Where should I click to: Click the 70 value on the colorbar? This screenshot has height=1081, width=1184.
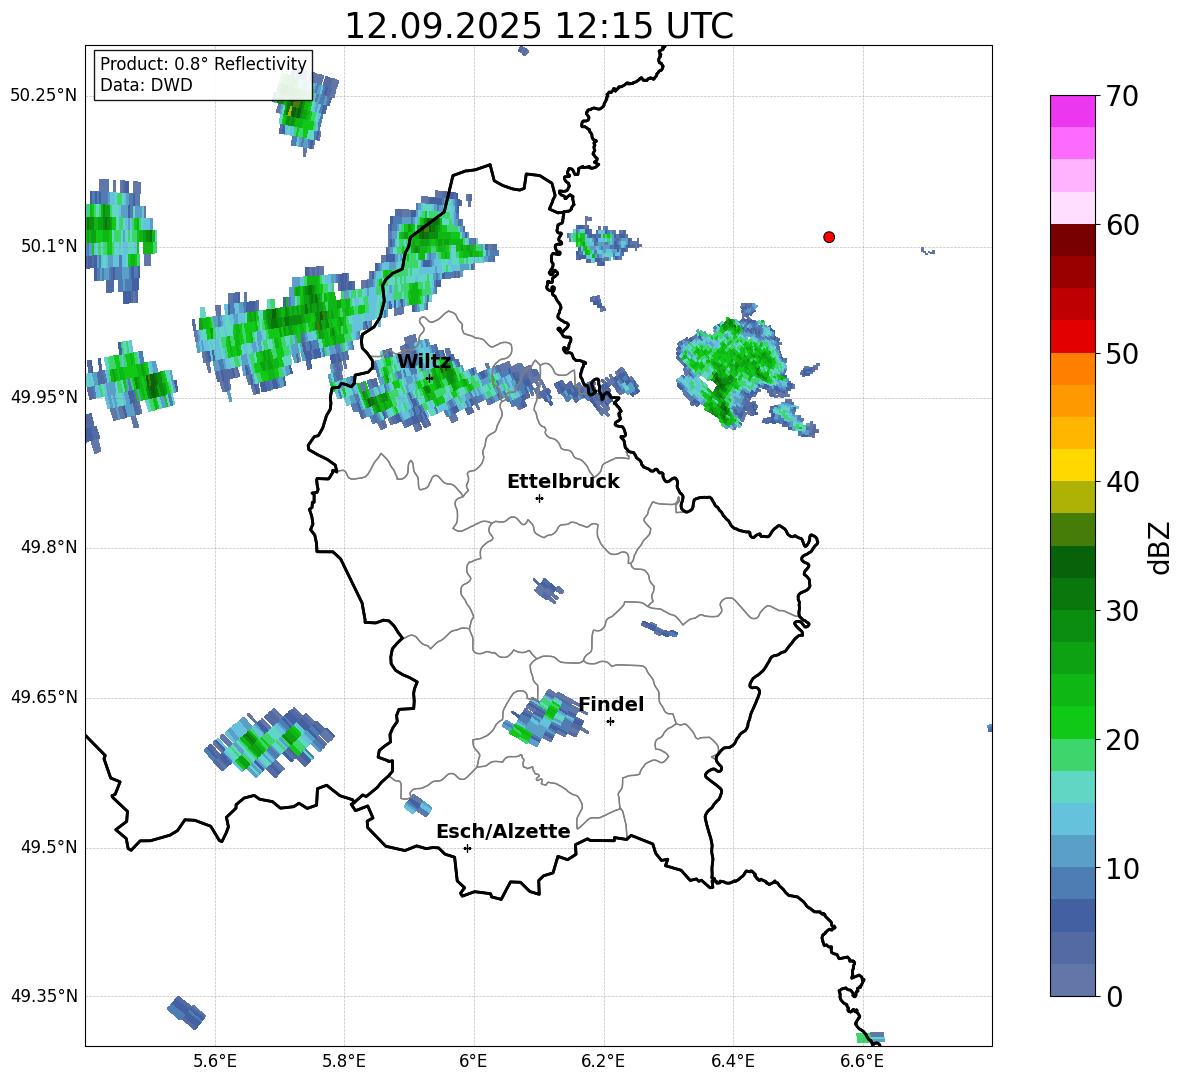coord(1122,96)
